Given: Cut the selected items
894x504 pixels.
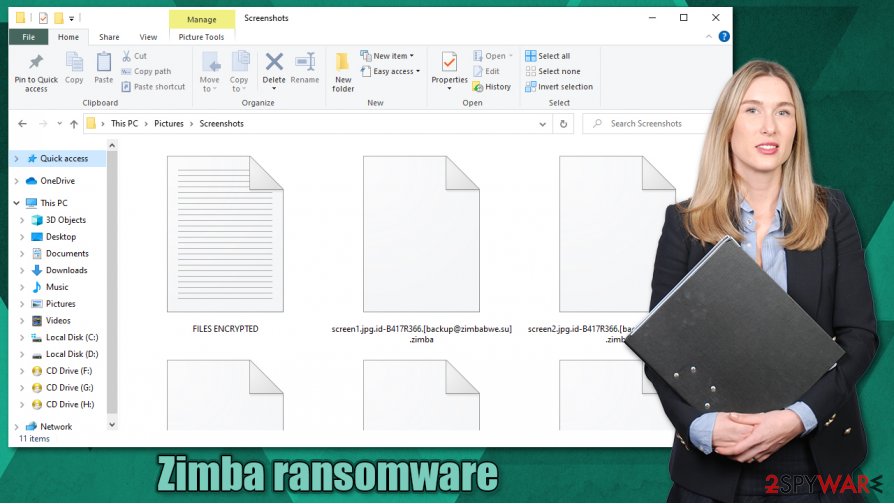Looking at the screenshot, I should [x=135, y=56].
